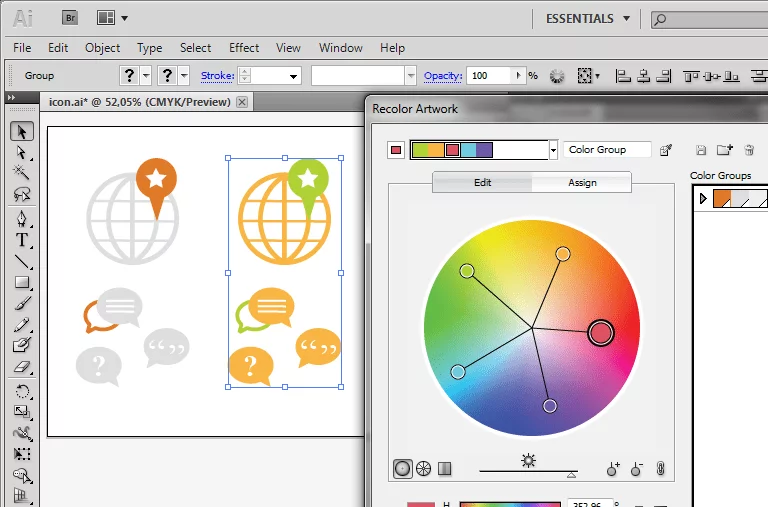Switch to segmented color wheel display
The width and height of the screenshot is (768, 507).
click(x=424, y=469)
